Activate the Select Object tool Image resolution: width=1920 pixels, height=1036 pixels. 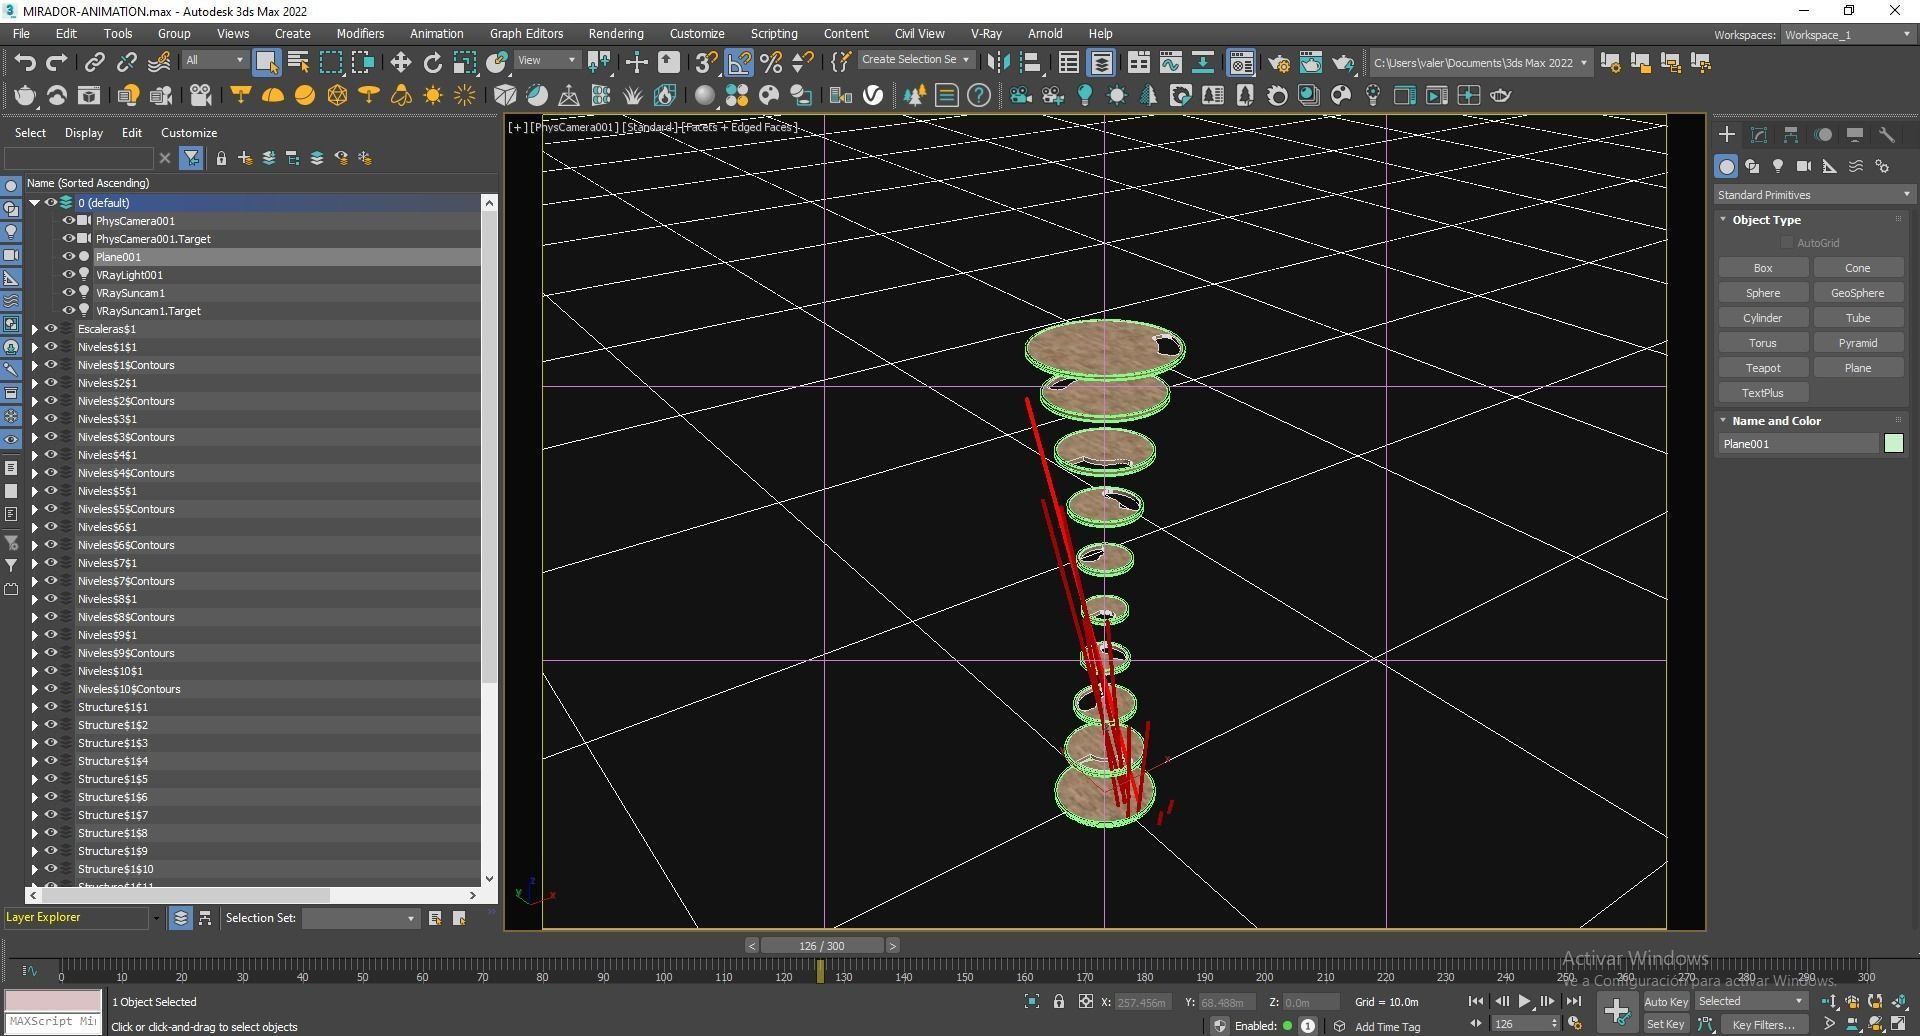(266, 62)
